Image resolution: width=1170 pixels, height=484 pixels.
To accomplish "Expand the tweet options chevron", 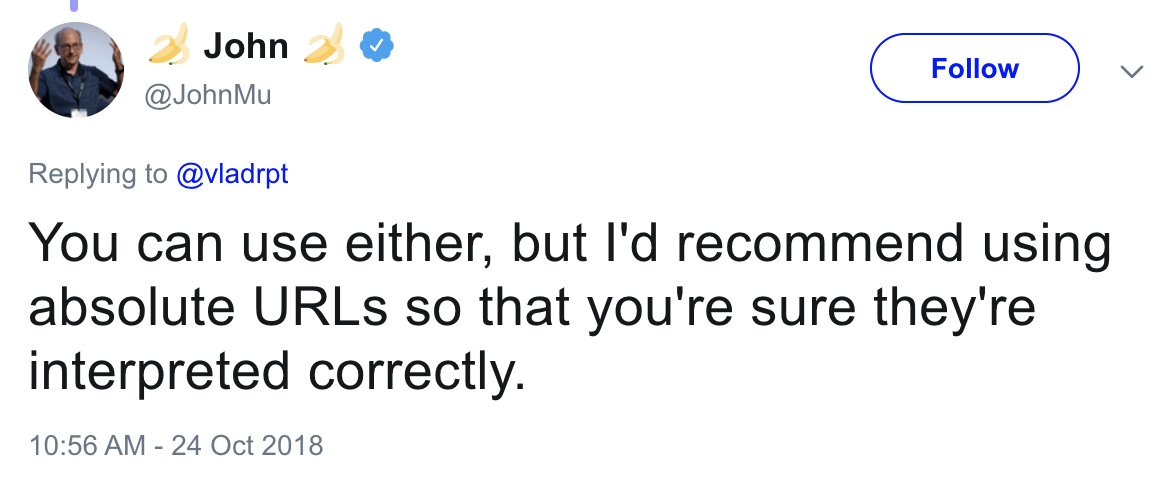I will point(1131,71).
